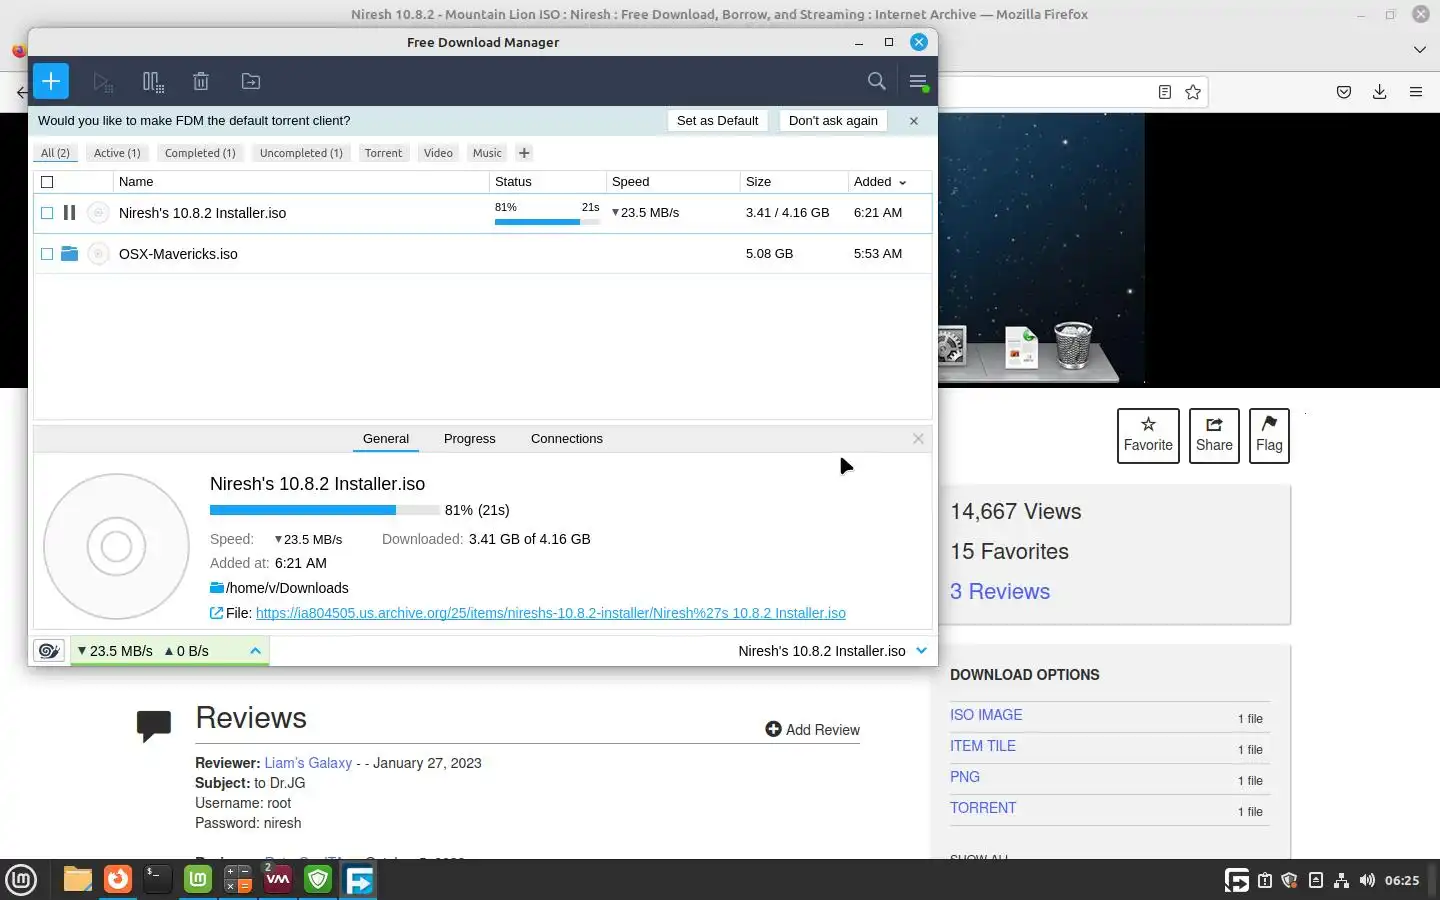1440x900 pixels.
Task: Open Linux Mint start menu
Action: coord(21,880)
